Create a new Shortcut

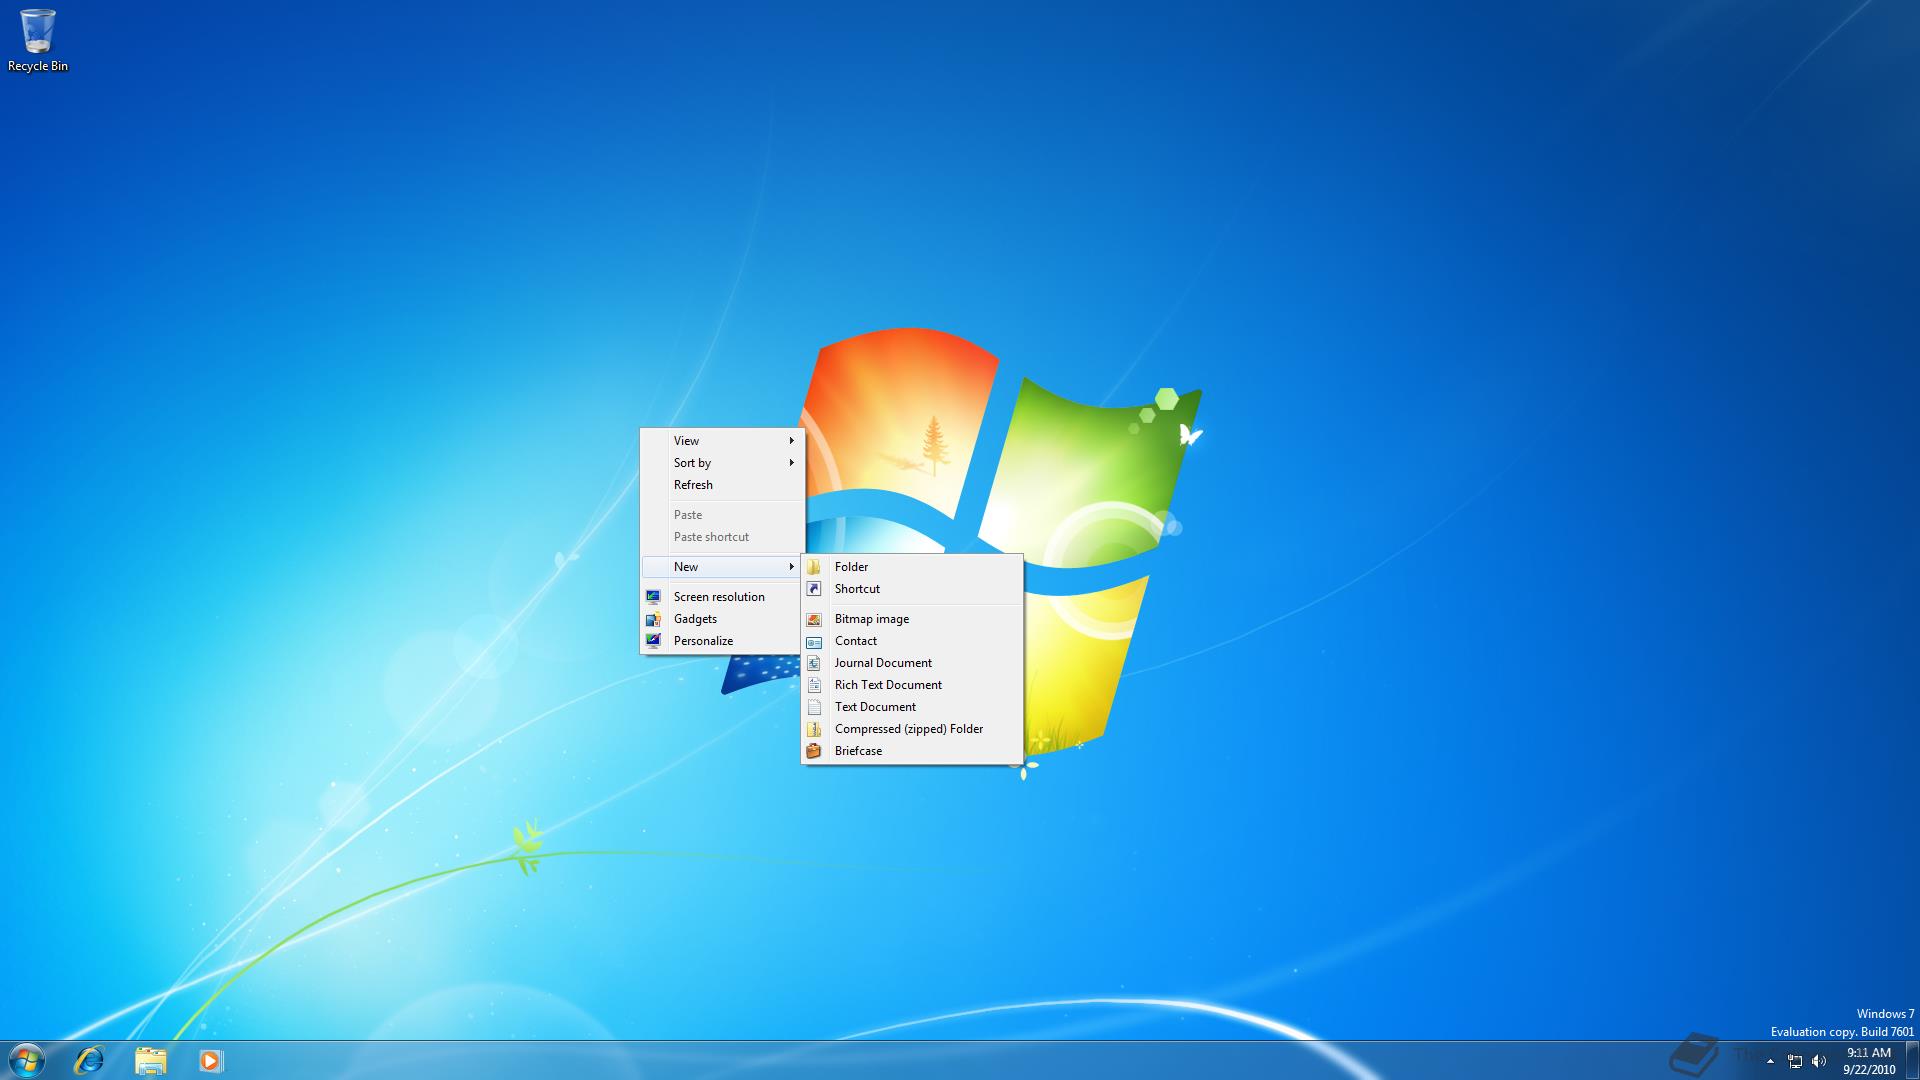(x=912, y=589)
